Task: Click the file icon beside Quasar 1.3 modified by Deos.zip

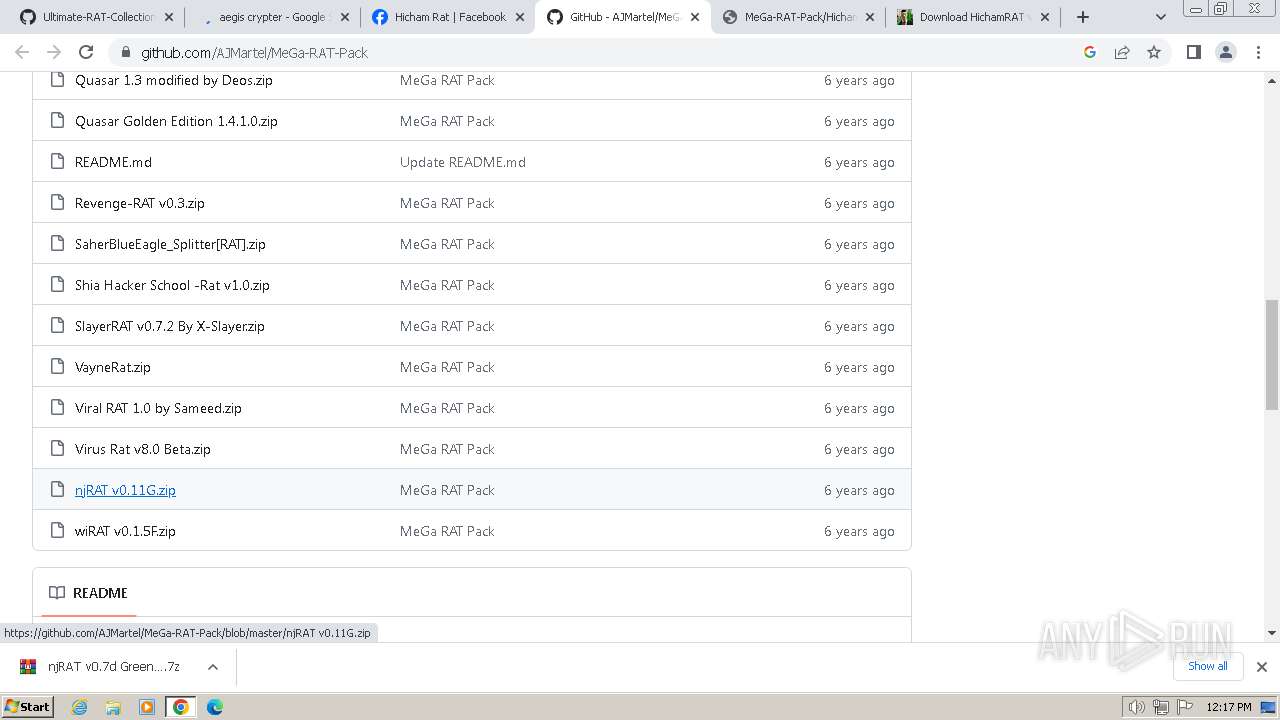Action: [x=57, y=80]
